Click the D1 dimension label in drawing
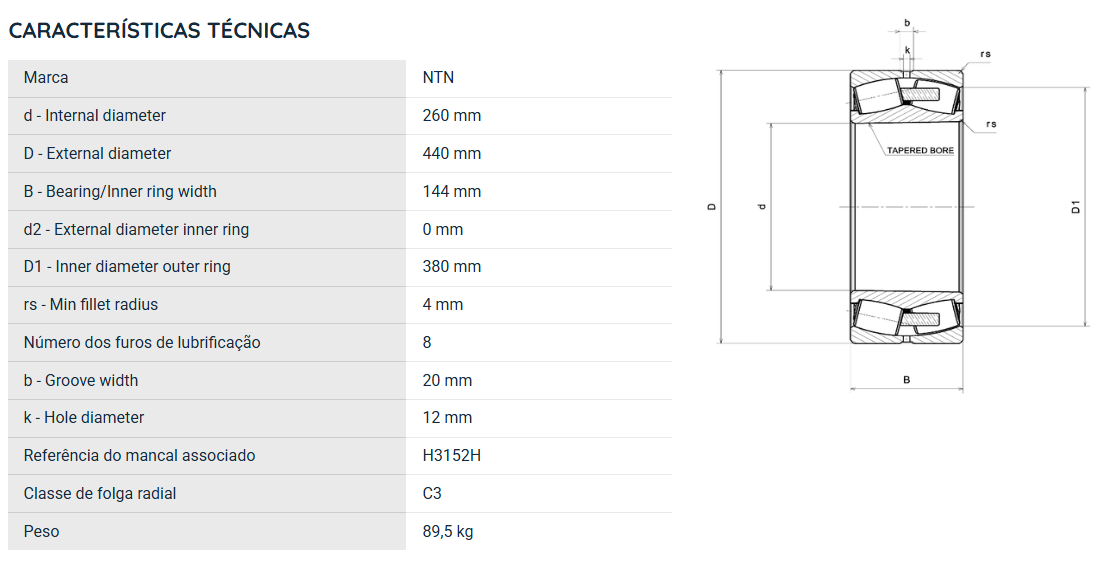Image resolution: width=1105 pixels, height=561 pixels. coord(1076,207)
